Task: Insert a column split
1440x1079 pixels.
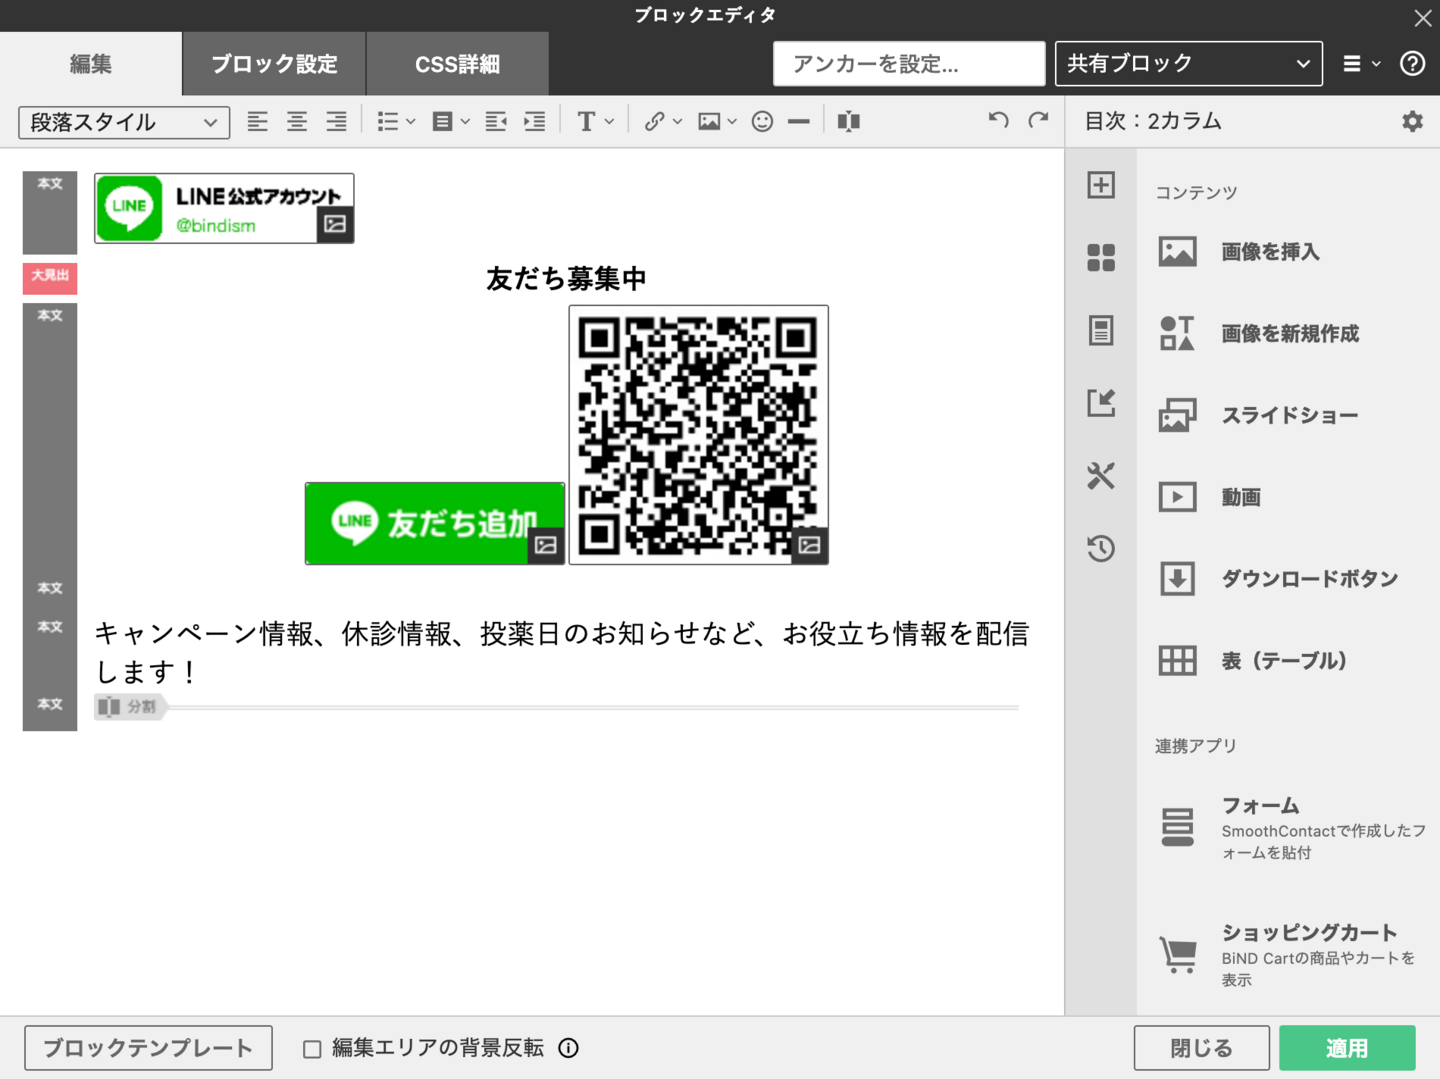Action: coord(849,122)
